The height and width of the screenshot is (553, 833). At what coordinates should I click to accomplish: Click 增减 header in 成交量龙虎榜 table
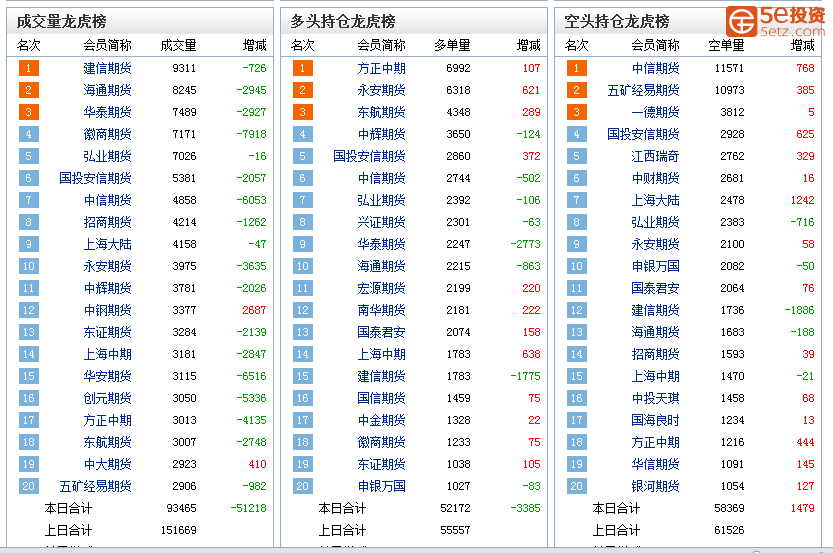pyautogui.click(x=254, y=46)
